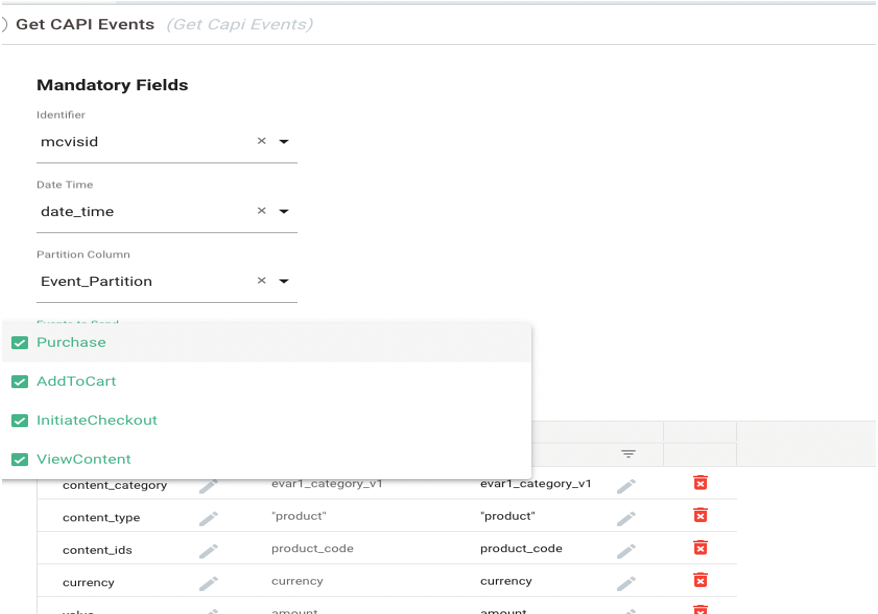
Task: Open the Date Time dropdown arrow
Action: 284,212
